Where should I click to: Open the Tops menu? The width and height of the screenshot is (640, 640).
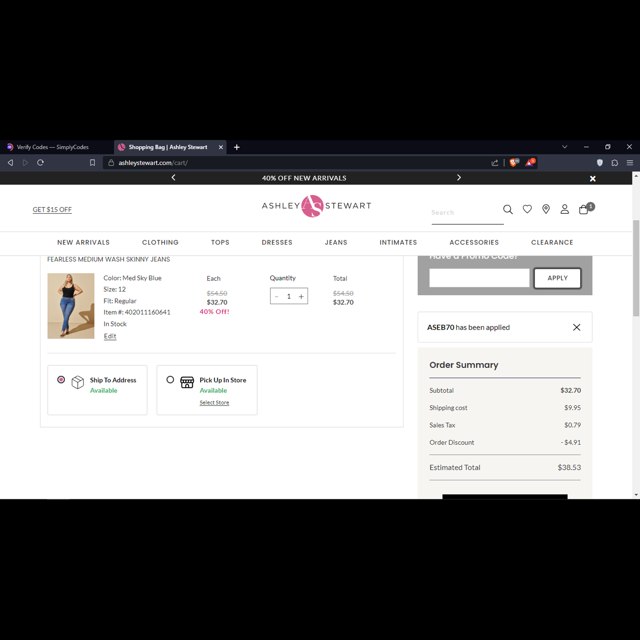tap(220, 242)
